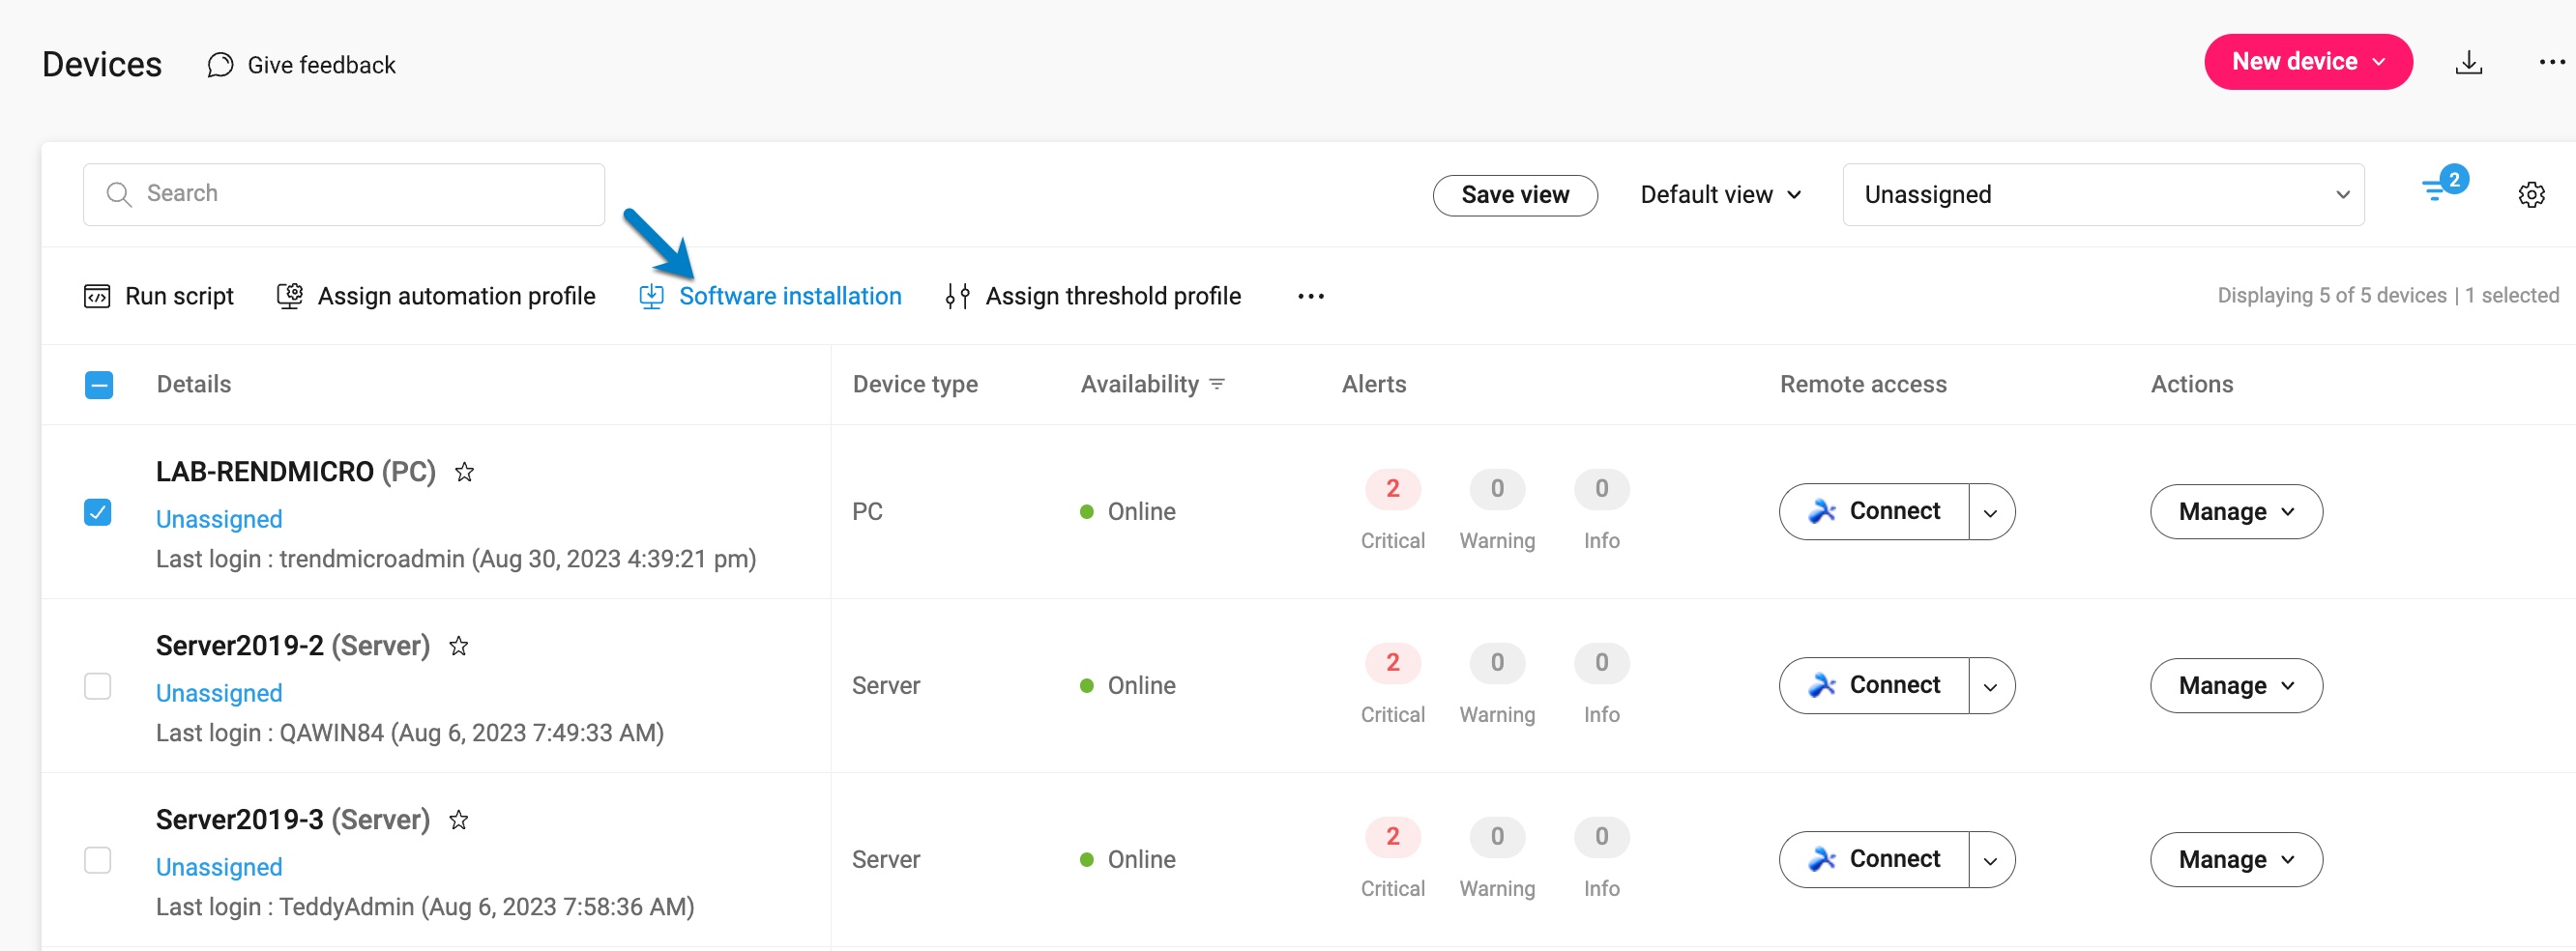Open the Server2019-2 (Server) device name
The height and width of the screenshot is (951, 2576).
293,645
